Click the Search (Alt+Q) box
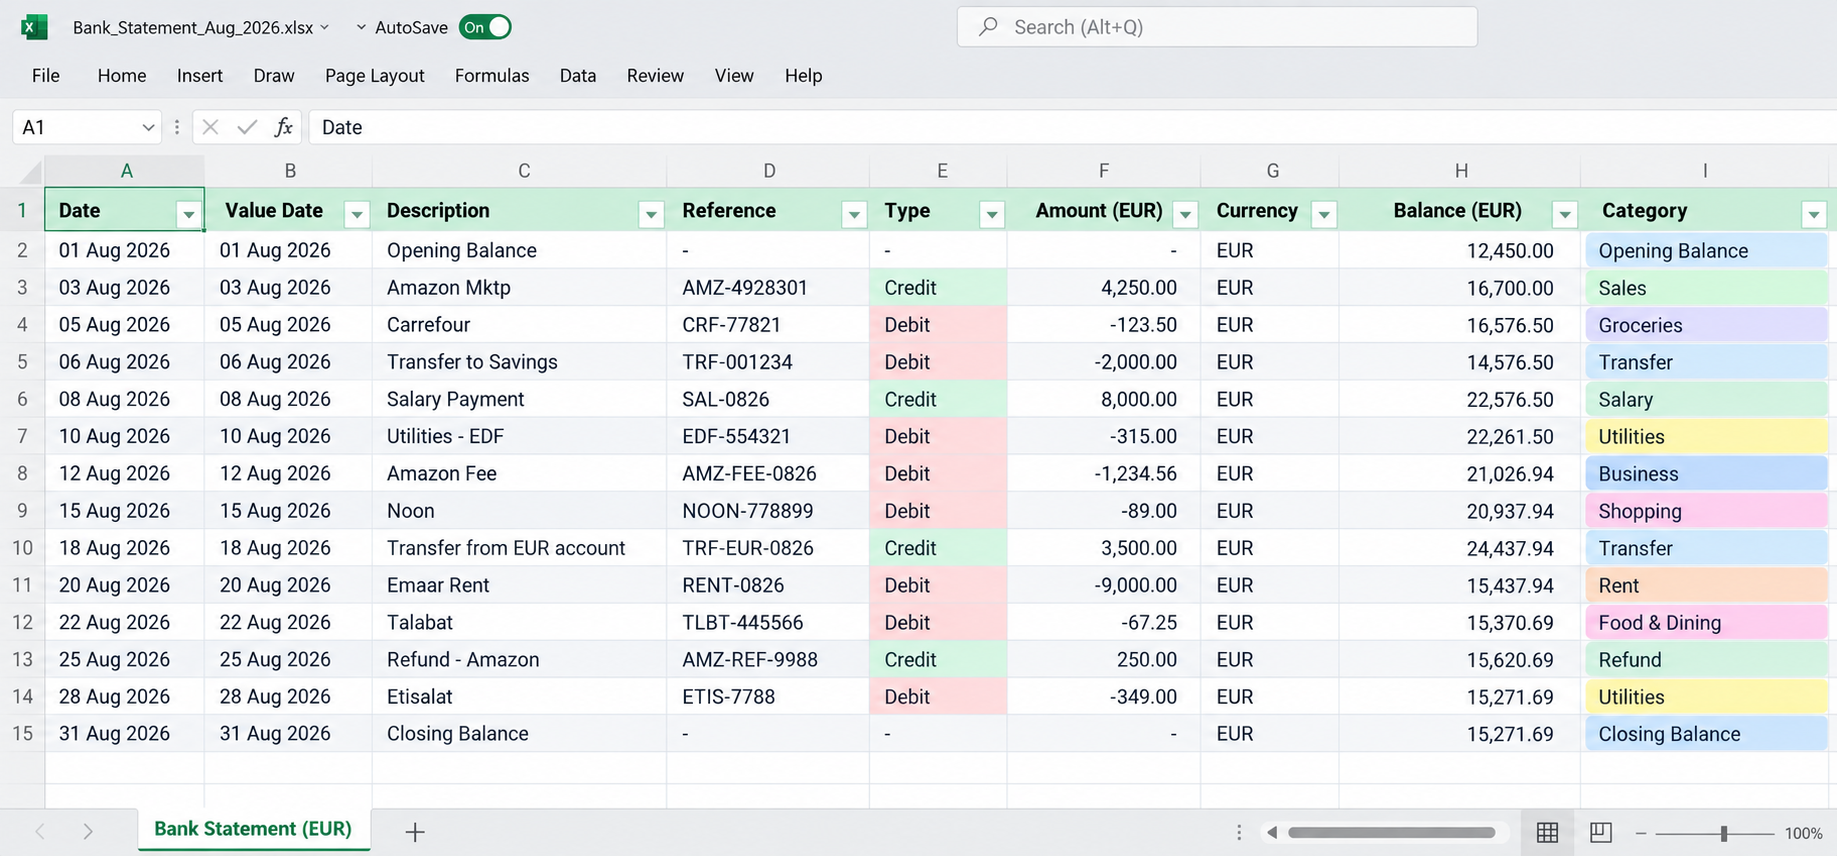 tap(1217, 27)
